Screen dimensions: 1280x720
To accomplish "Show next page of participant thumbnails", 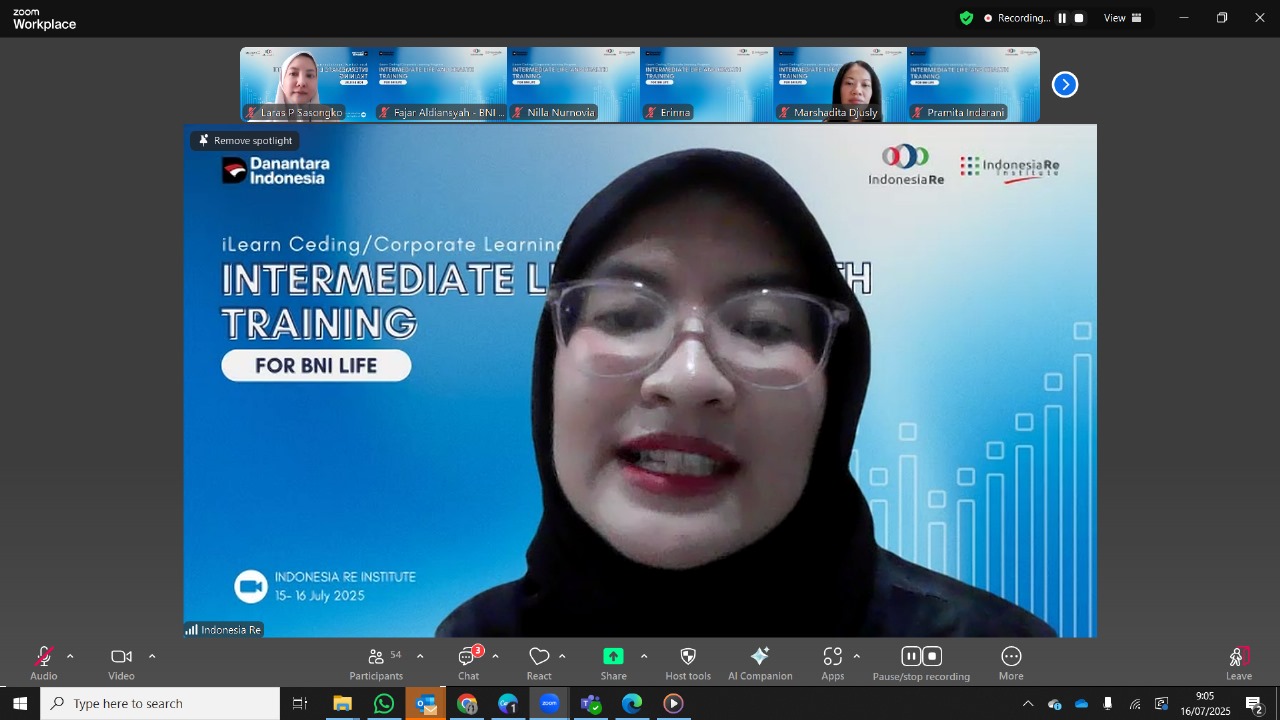I will (1065, 85).
